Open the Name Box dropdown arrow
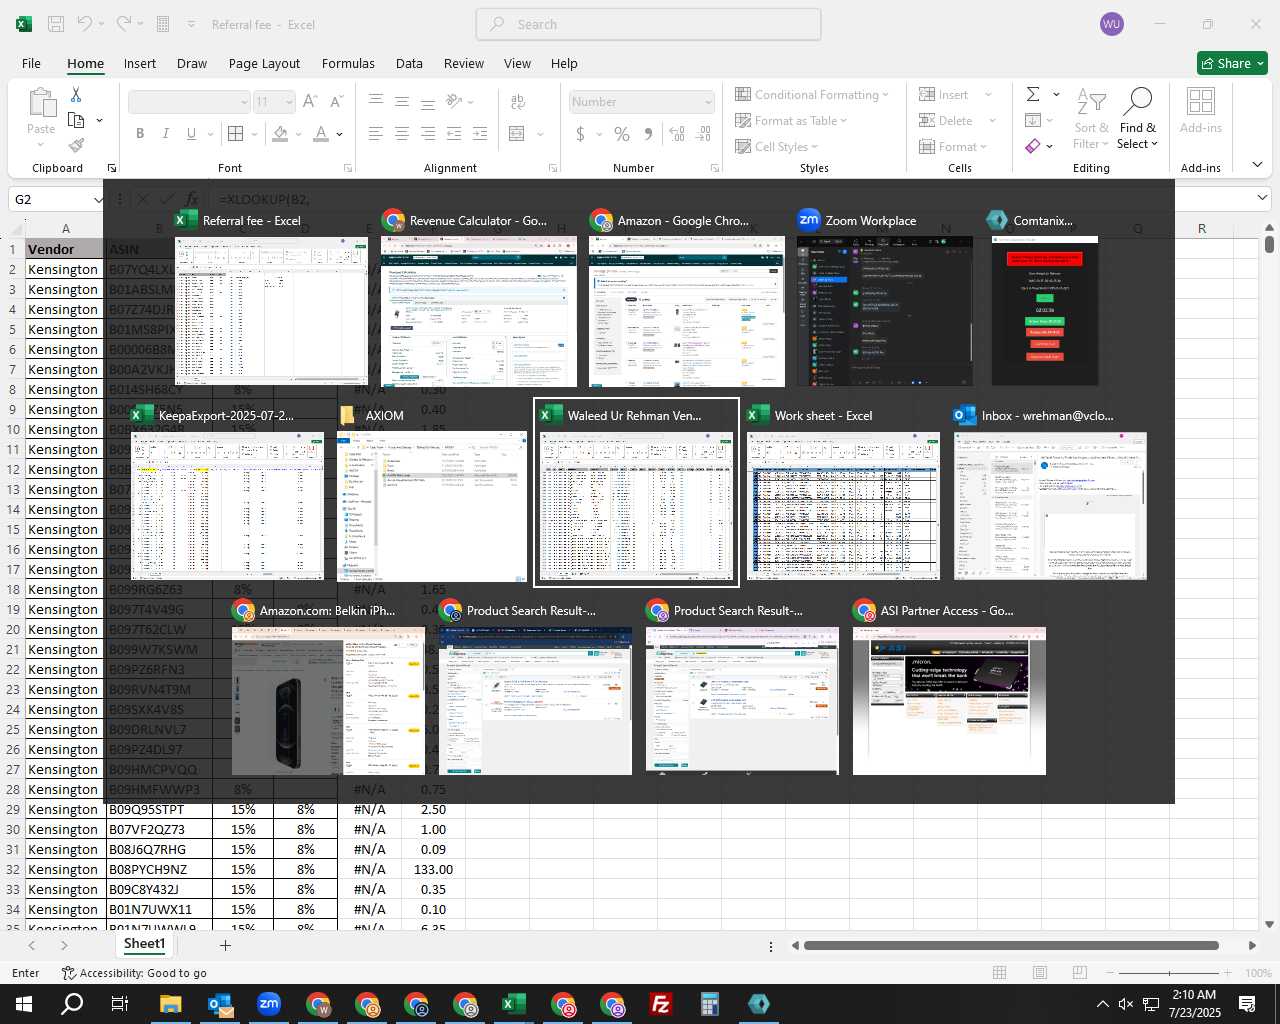Image resolution: width=1280 pixels, height=1024 pixels. pyautogui.click(x=98, y=199)
